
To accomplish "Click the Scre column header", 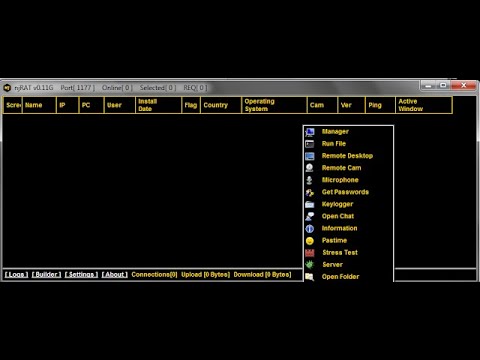I will [x=13, y=105].
